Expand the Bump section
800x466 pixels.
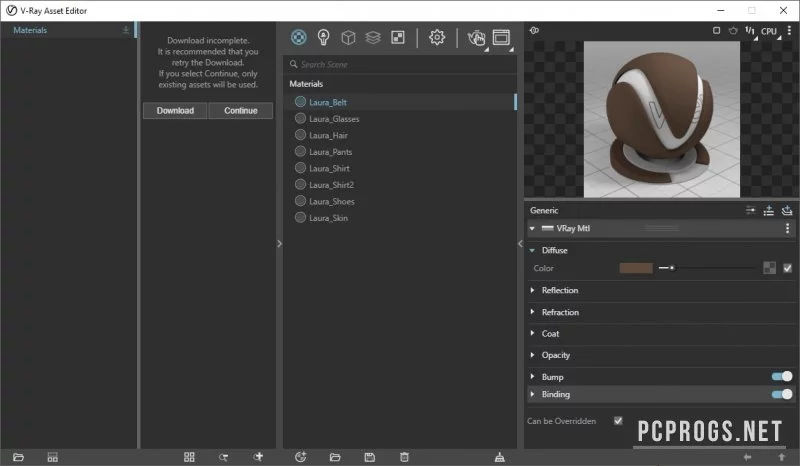coord(532,377)
